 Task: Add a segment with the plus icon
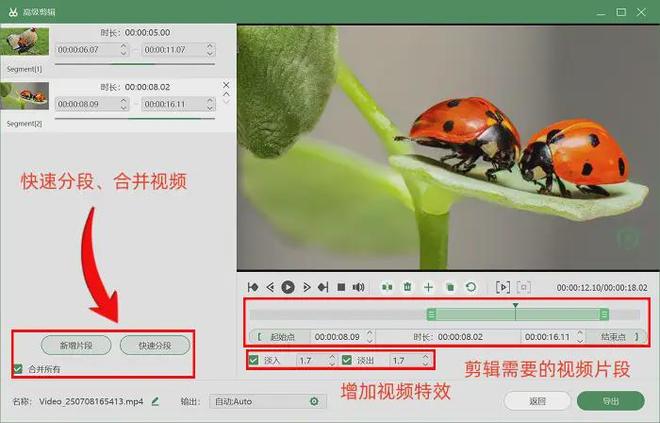click(428, 287)
